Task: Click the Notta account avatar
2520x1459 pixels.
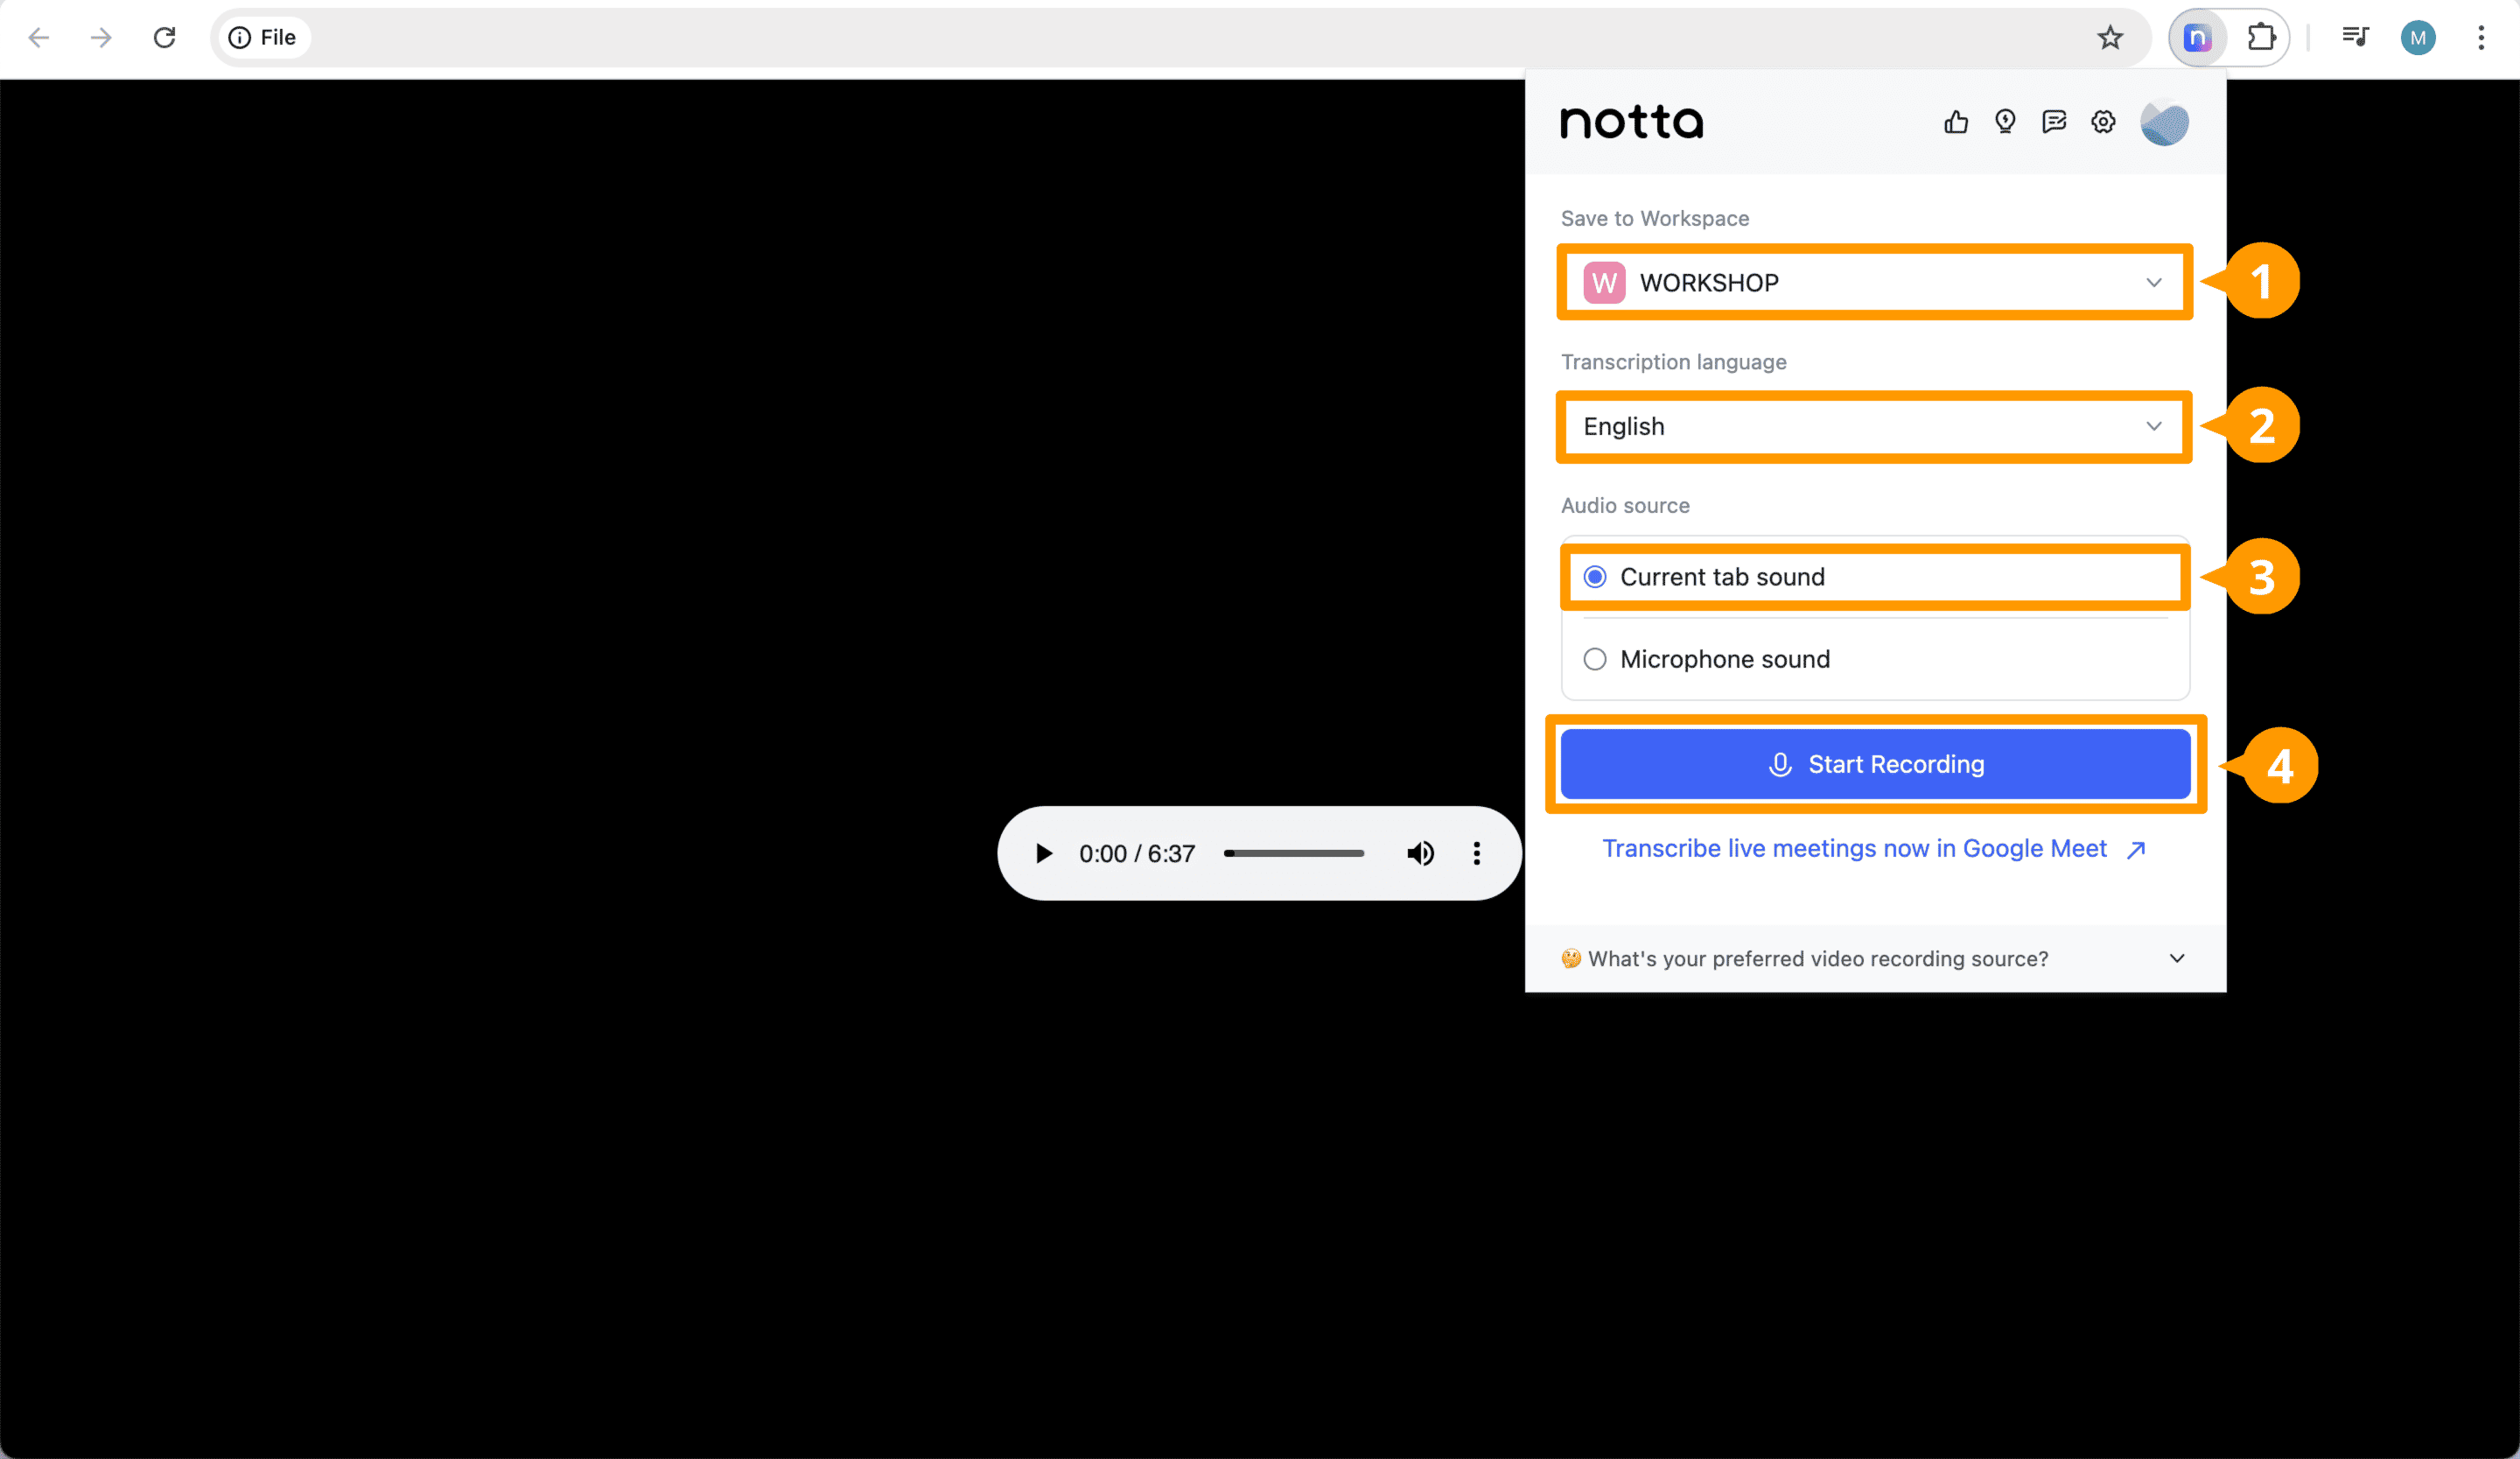Action: coord(2164,122)
